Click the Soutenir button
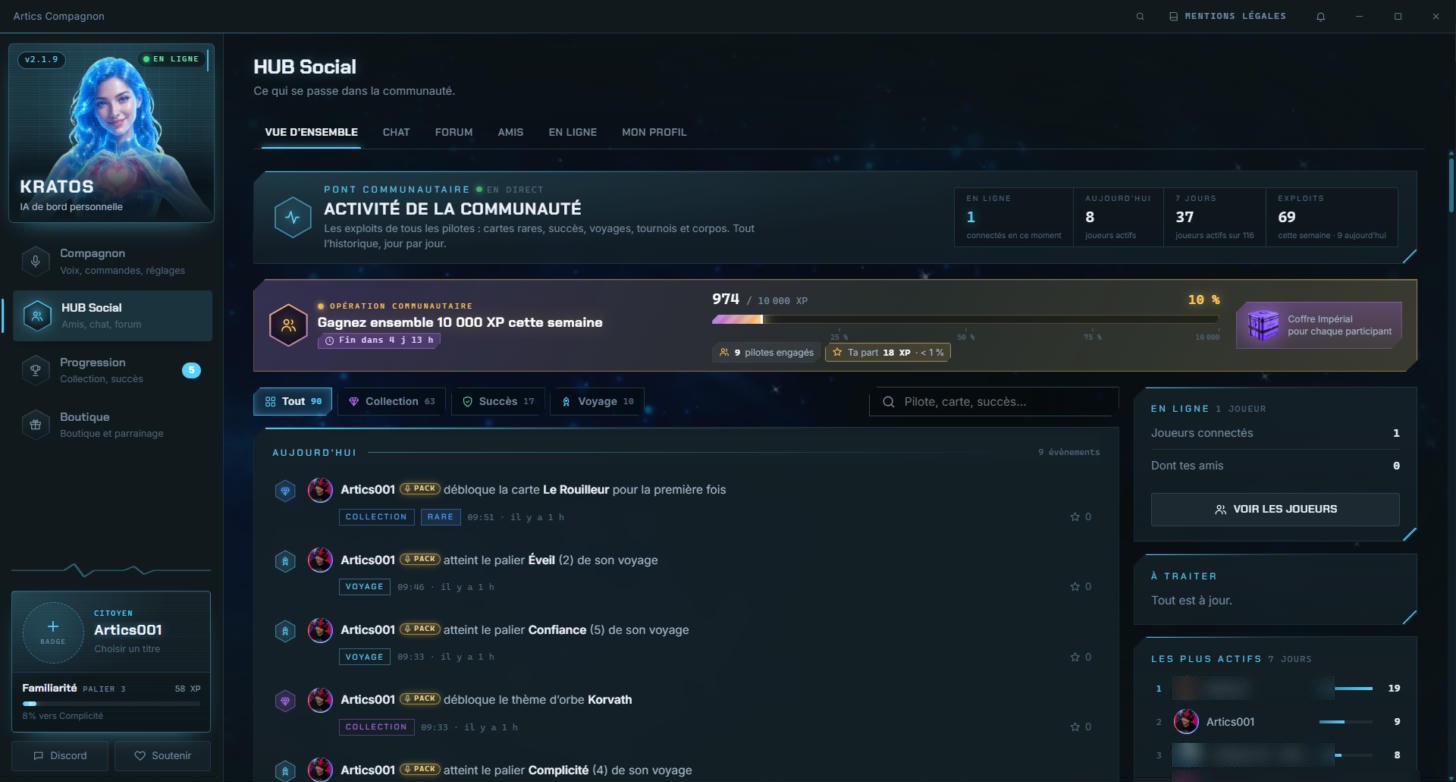This screenshot has width=1456, height=782. point(163,756)
